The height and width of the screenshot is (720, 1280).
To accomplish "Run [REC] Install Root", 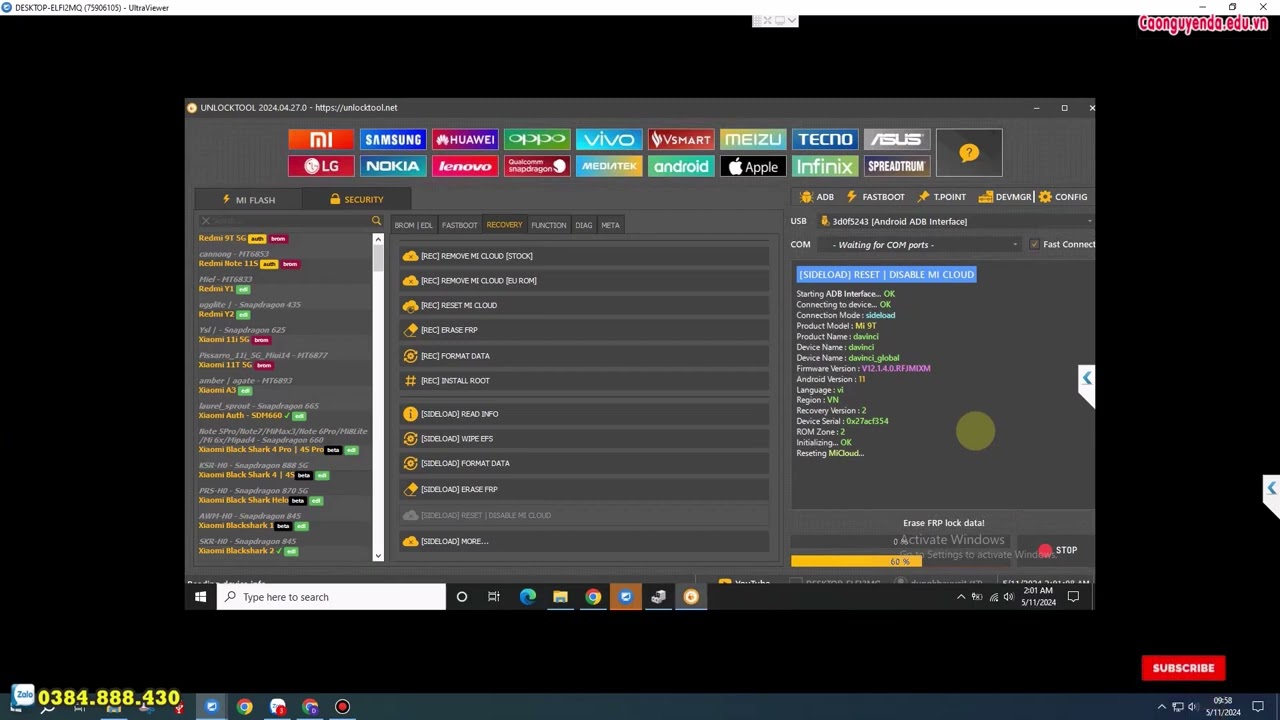I will coord(585,381).
